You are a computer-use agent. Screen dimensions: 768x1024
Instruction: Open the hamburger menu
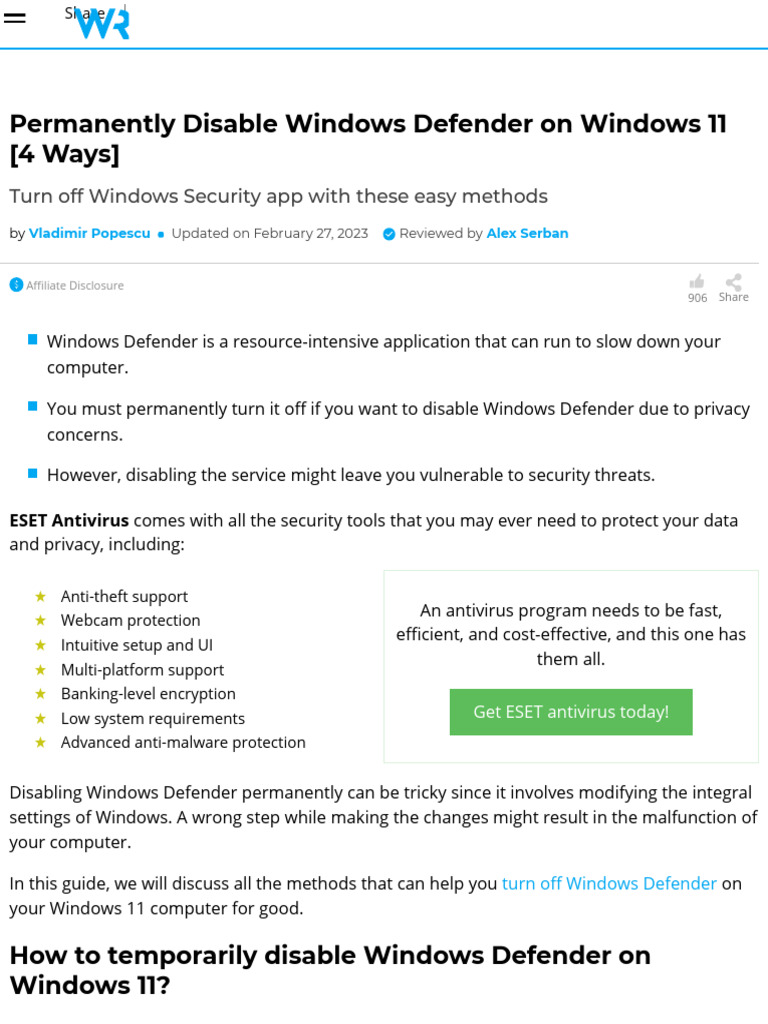pyautogui.click(x=15, y=19)
